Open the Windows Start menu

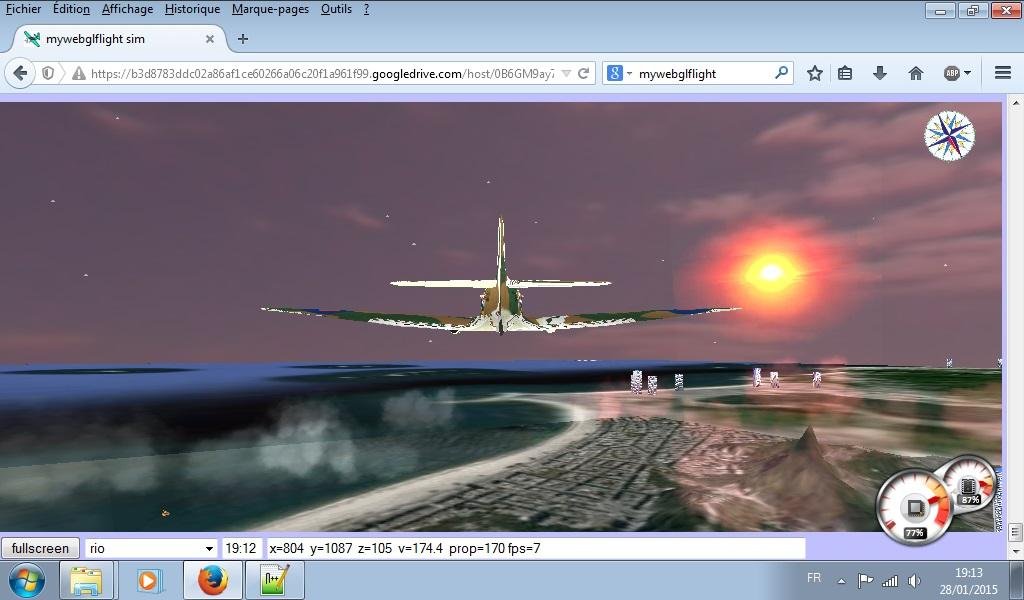point(26,580)
